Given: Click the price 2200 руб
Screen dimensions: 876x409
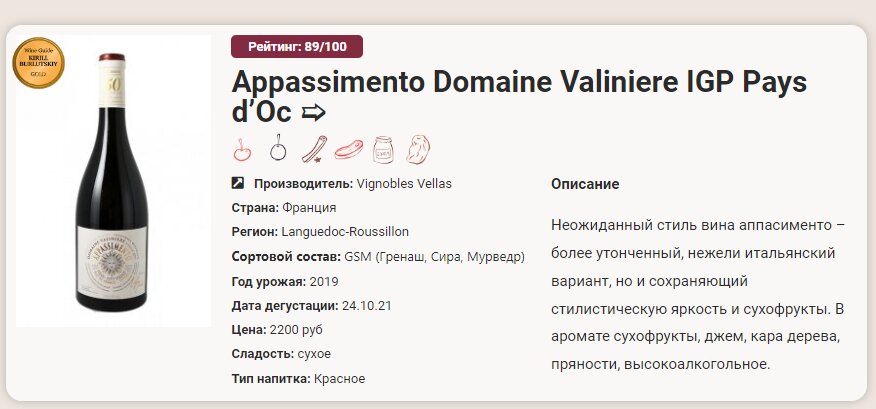Looking at the screenshot, I should (296, 330).
